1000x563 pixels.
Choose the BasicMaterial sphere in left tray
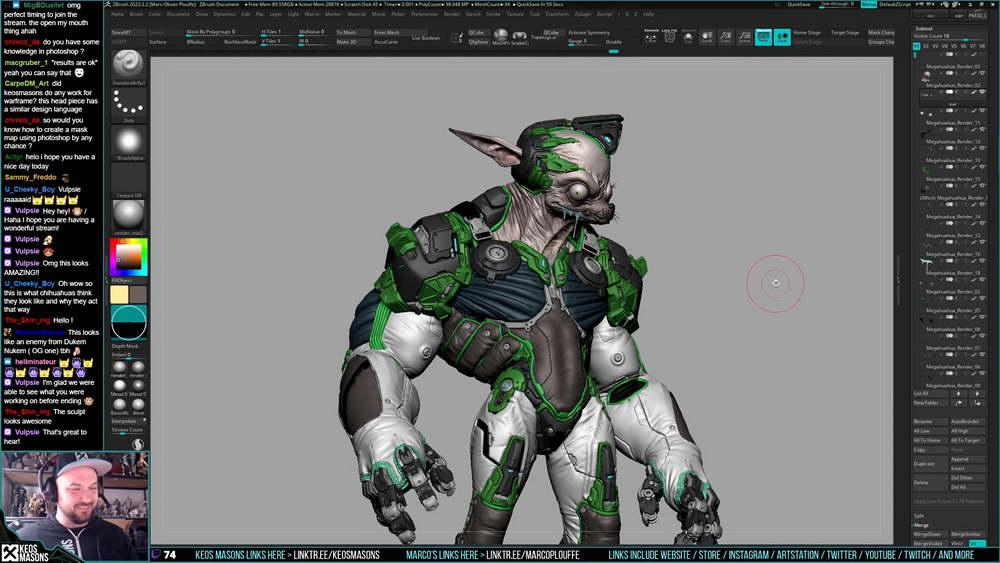119,406
